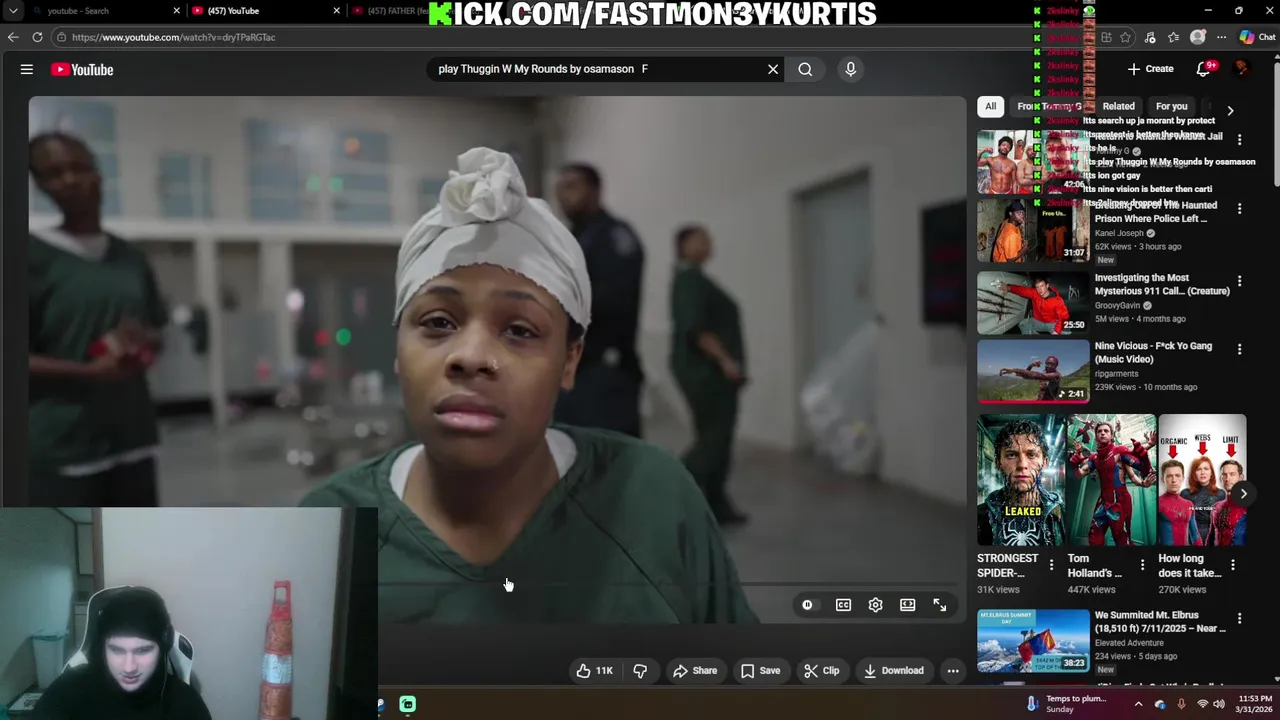Image resolution: width=1280 pixels, height=720 pixels.
Task: Go to YouTube home via logo
Action: click(x=82, y=69)
